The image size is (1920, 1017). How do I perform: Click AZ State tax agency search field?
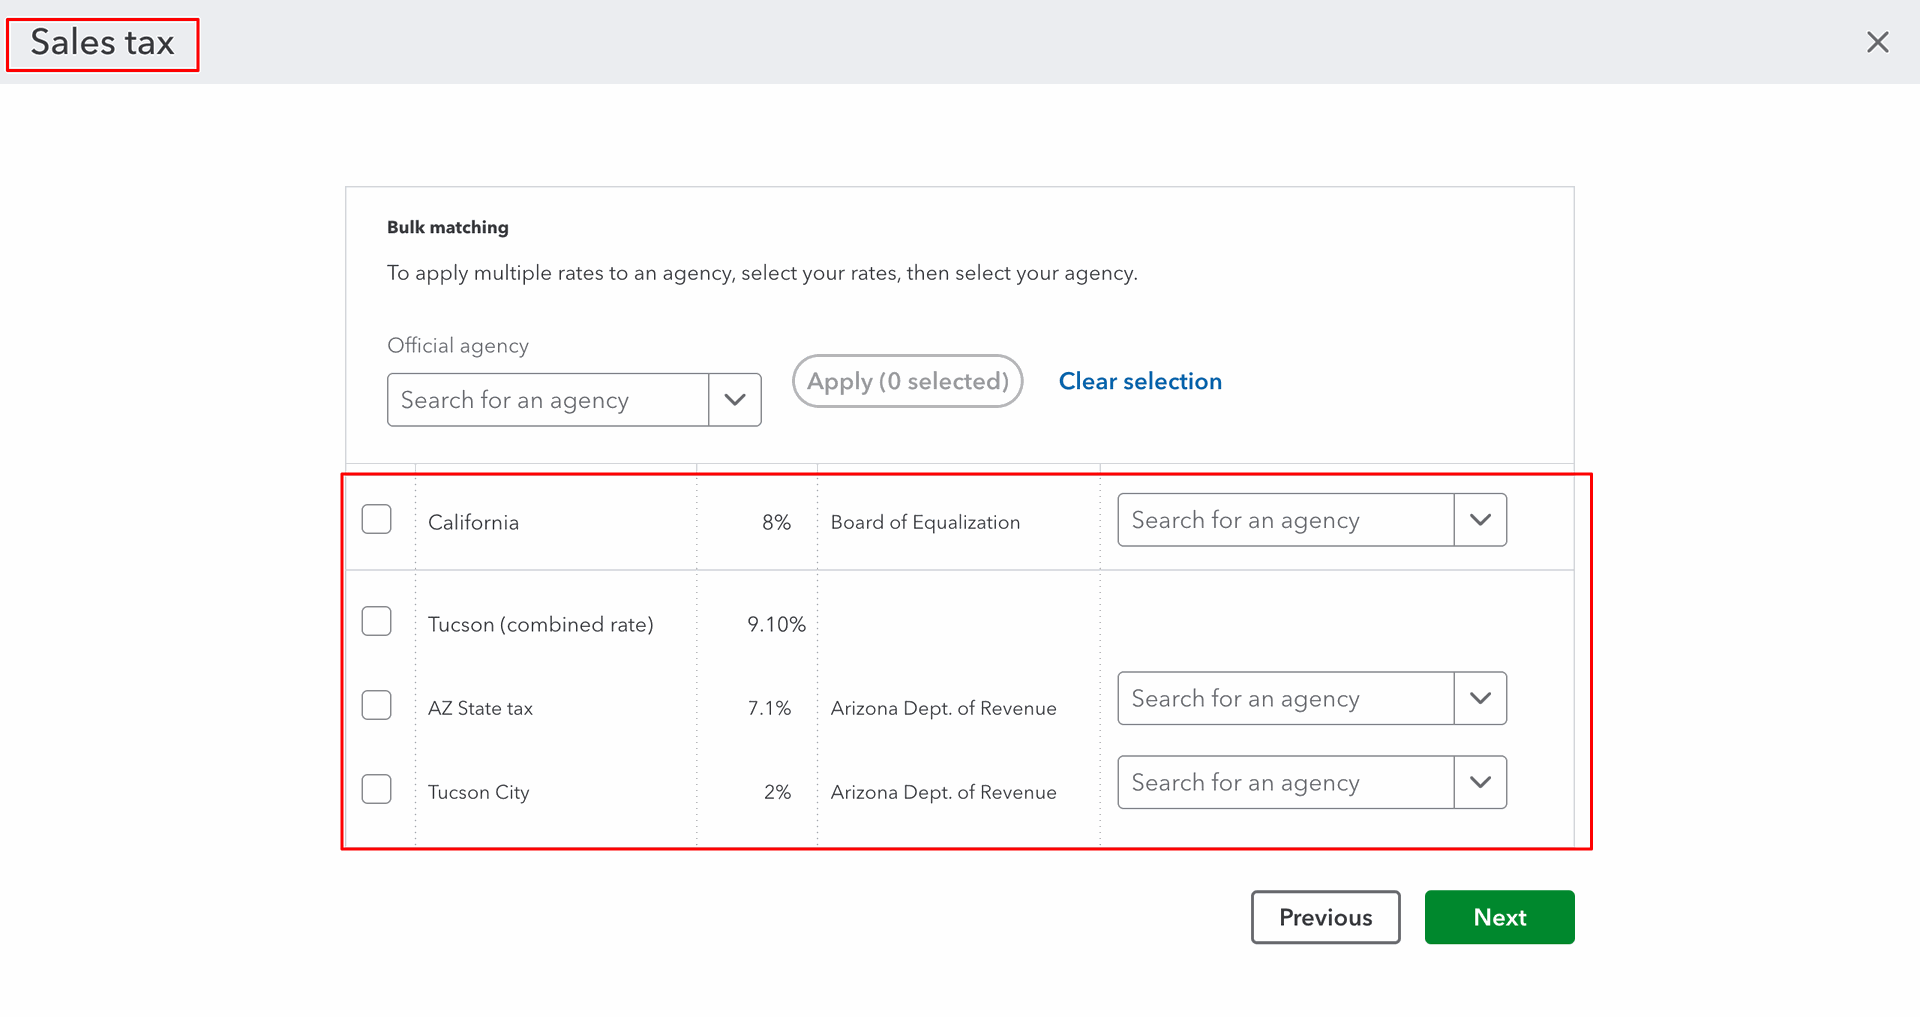point(1285,698)
